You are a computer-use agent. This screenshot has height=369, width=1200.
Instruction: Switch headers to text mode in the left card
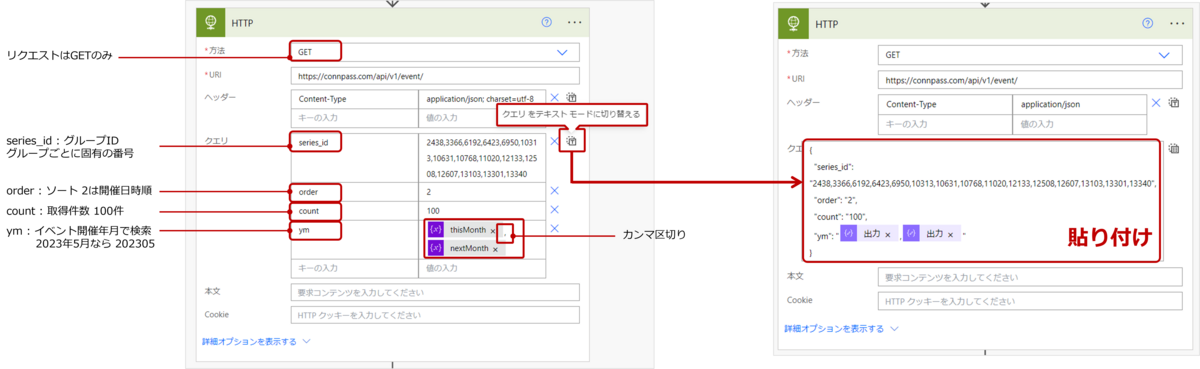pyautogui.click(x=571, y=98)
